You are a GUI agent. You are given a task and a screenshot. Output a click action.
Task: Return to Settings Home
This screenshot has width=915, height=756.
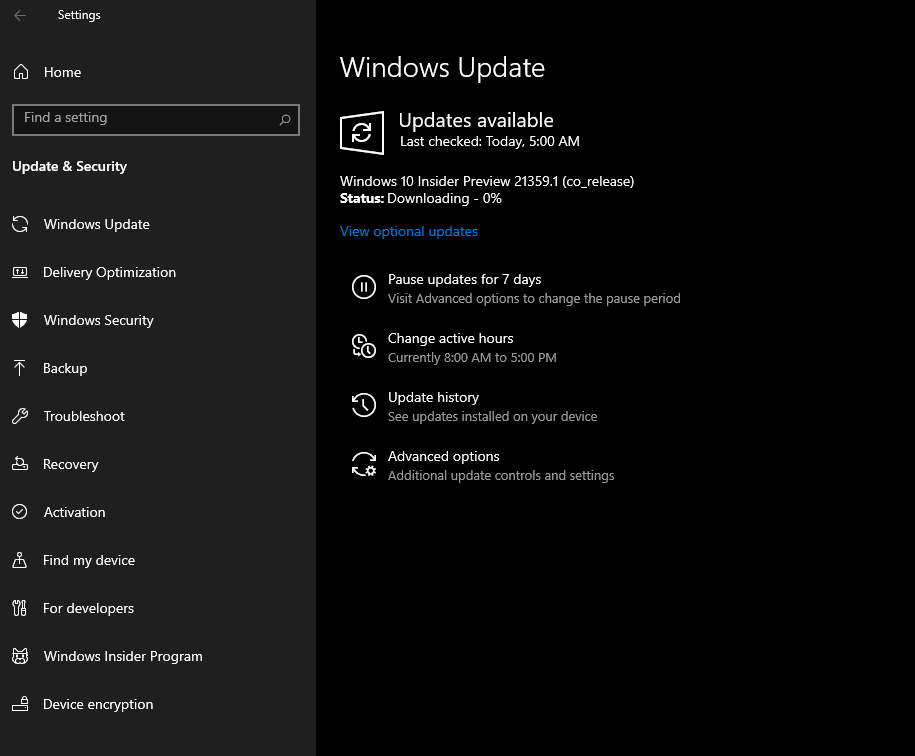62,72
